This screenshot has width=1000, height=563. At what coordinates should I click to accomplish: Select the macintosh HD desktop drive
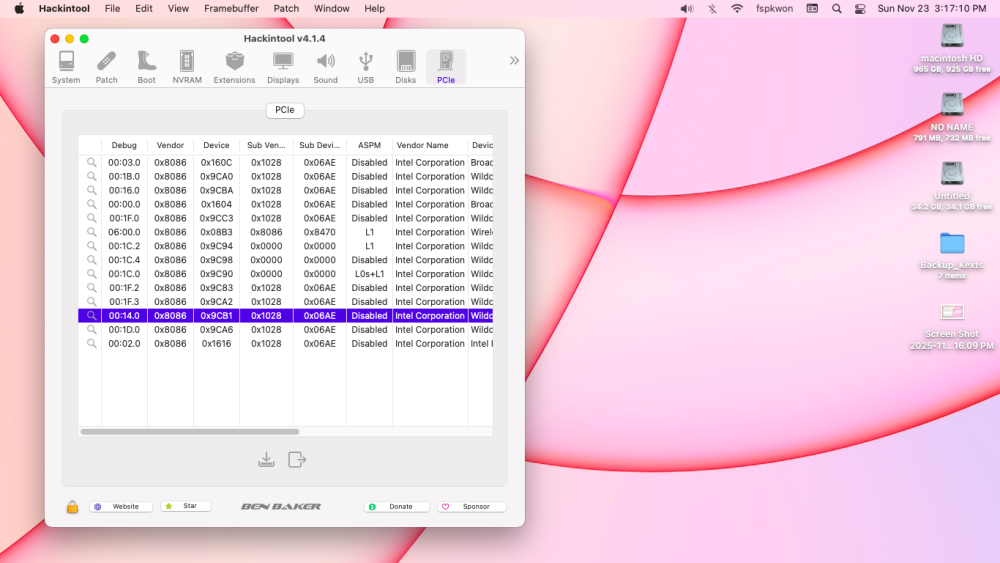[952, 48]
